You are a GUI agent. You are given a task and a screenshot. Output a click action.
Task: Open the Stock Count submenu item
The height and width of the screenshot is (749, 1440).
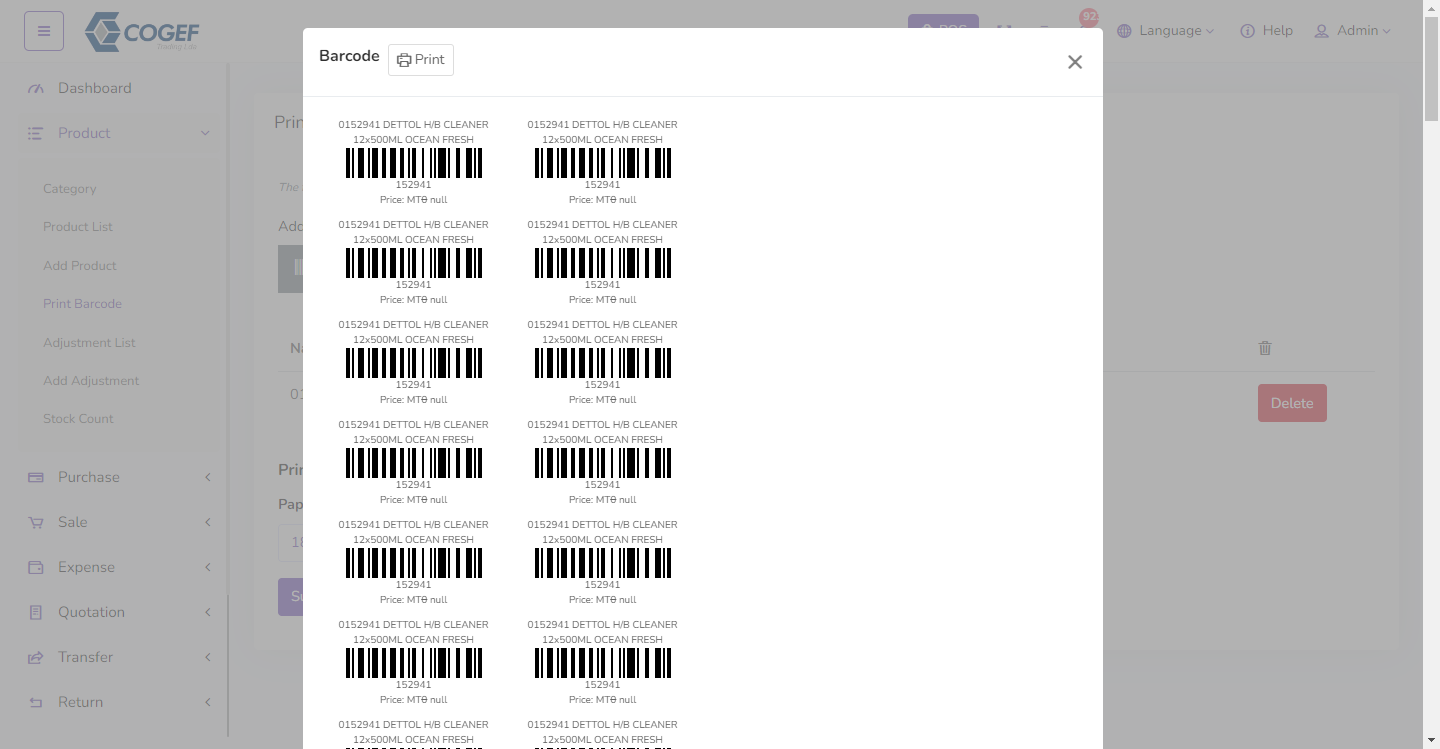coord(78,419)
